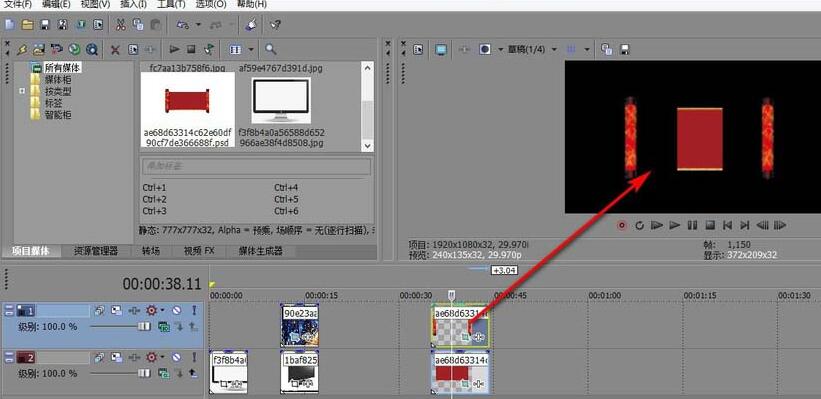This screenshot has height=399, width=821.
Task: Switch to the 媒体生成器 tab
Action: (261, 251)
